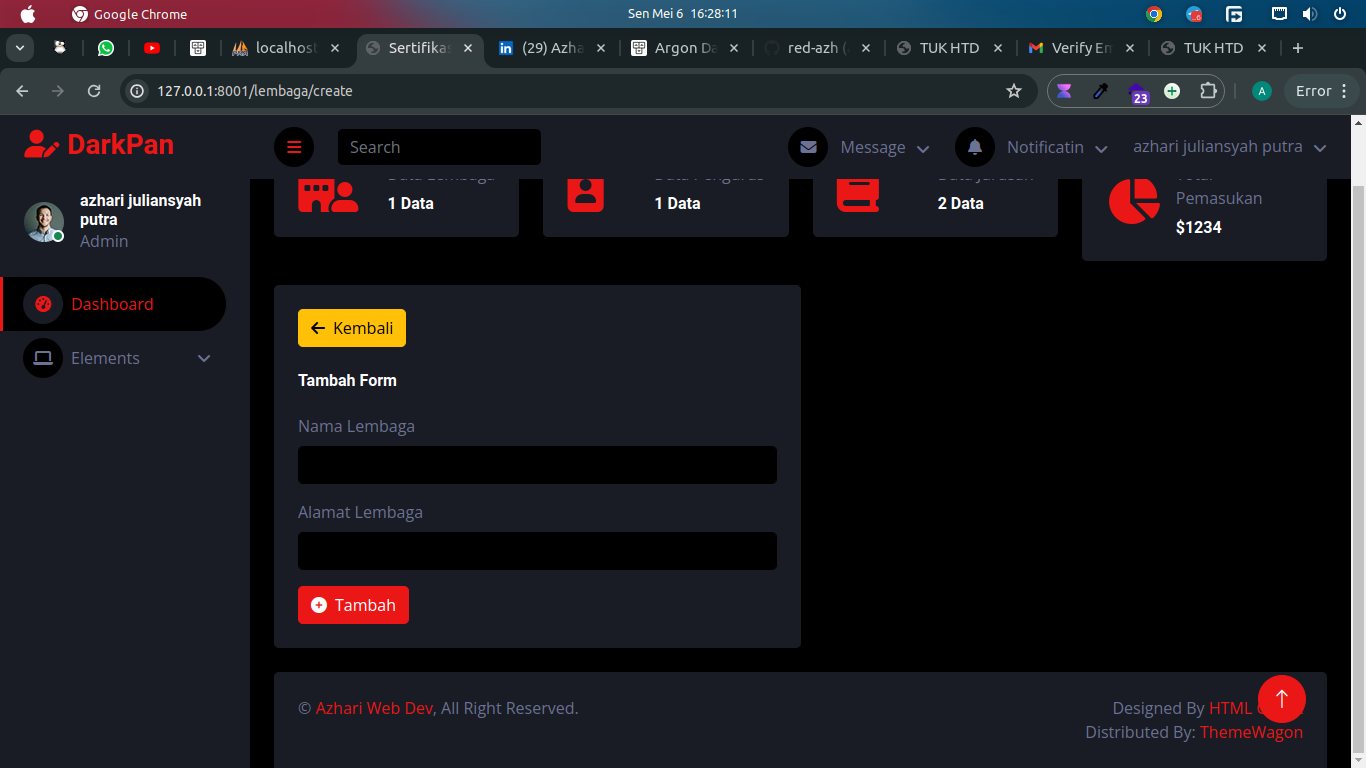Click the Total Pemasukan pie chart icon
Viewport: 1366px width, 768px height.
(1134, 201)
